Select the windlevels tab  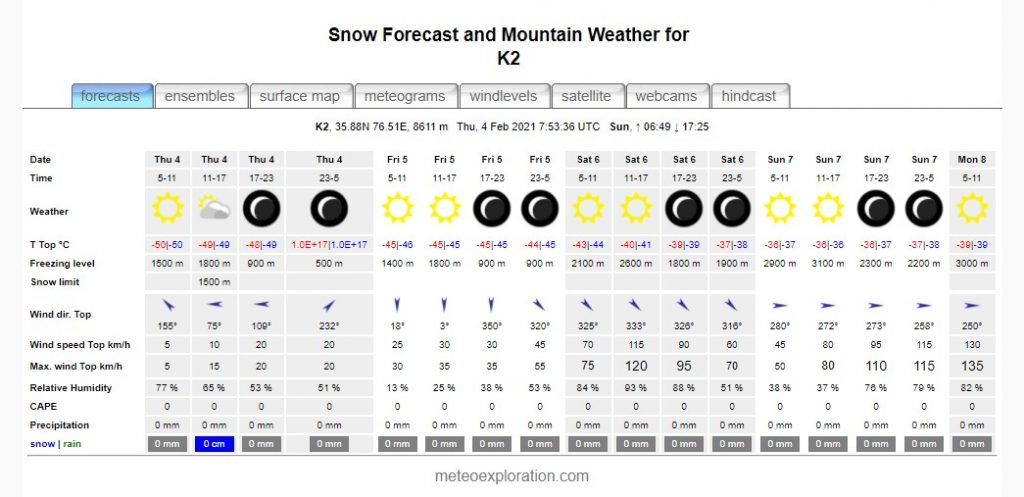[x=504, y=96]
